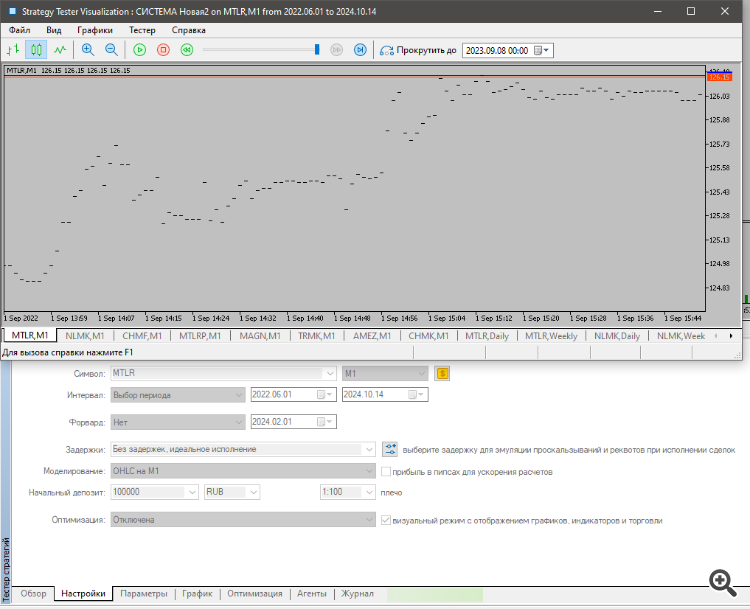Switch to the Параметры tab
Viewport: 750px width, 609px height.
143,594
